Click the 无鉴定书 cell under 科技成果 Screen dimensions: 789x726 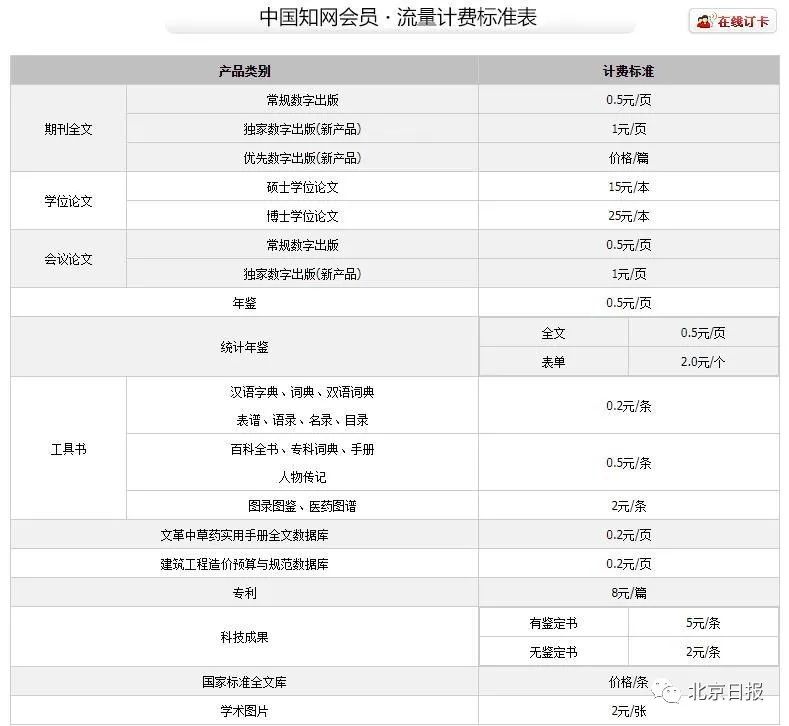pos(553,652)
